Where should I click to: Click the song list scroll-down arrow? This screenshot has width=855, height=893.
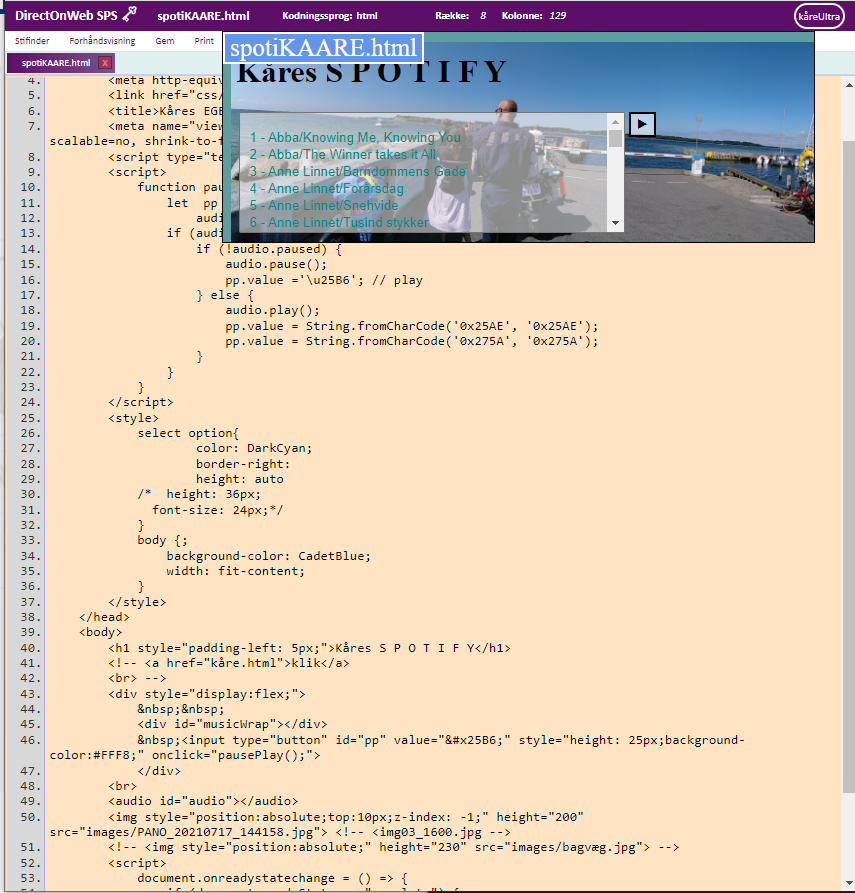click(x=615, y=223)
